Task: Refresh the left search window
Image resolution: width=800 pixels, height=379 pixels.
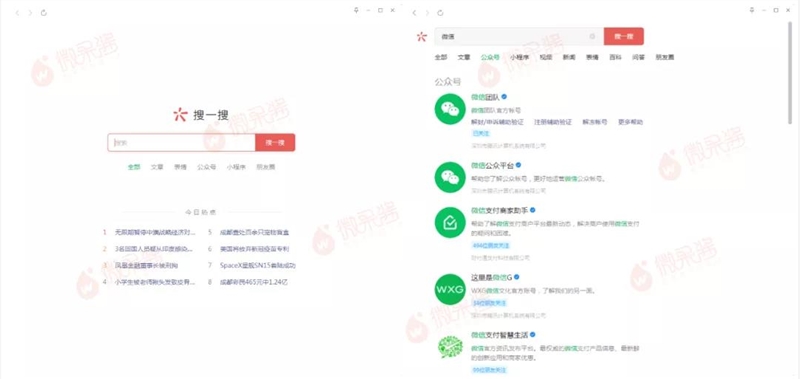Action: pyautogui.click(x=44, y=13)
